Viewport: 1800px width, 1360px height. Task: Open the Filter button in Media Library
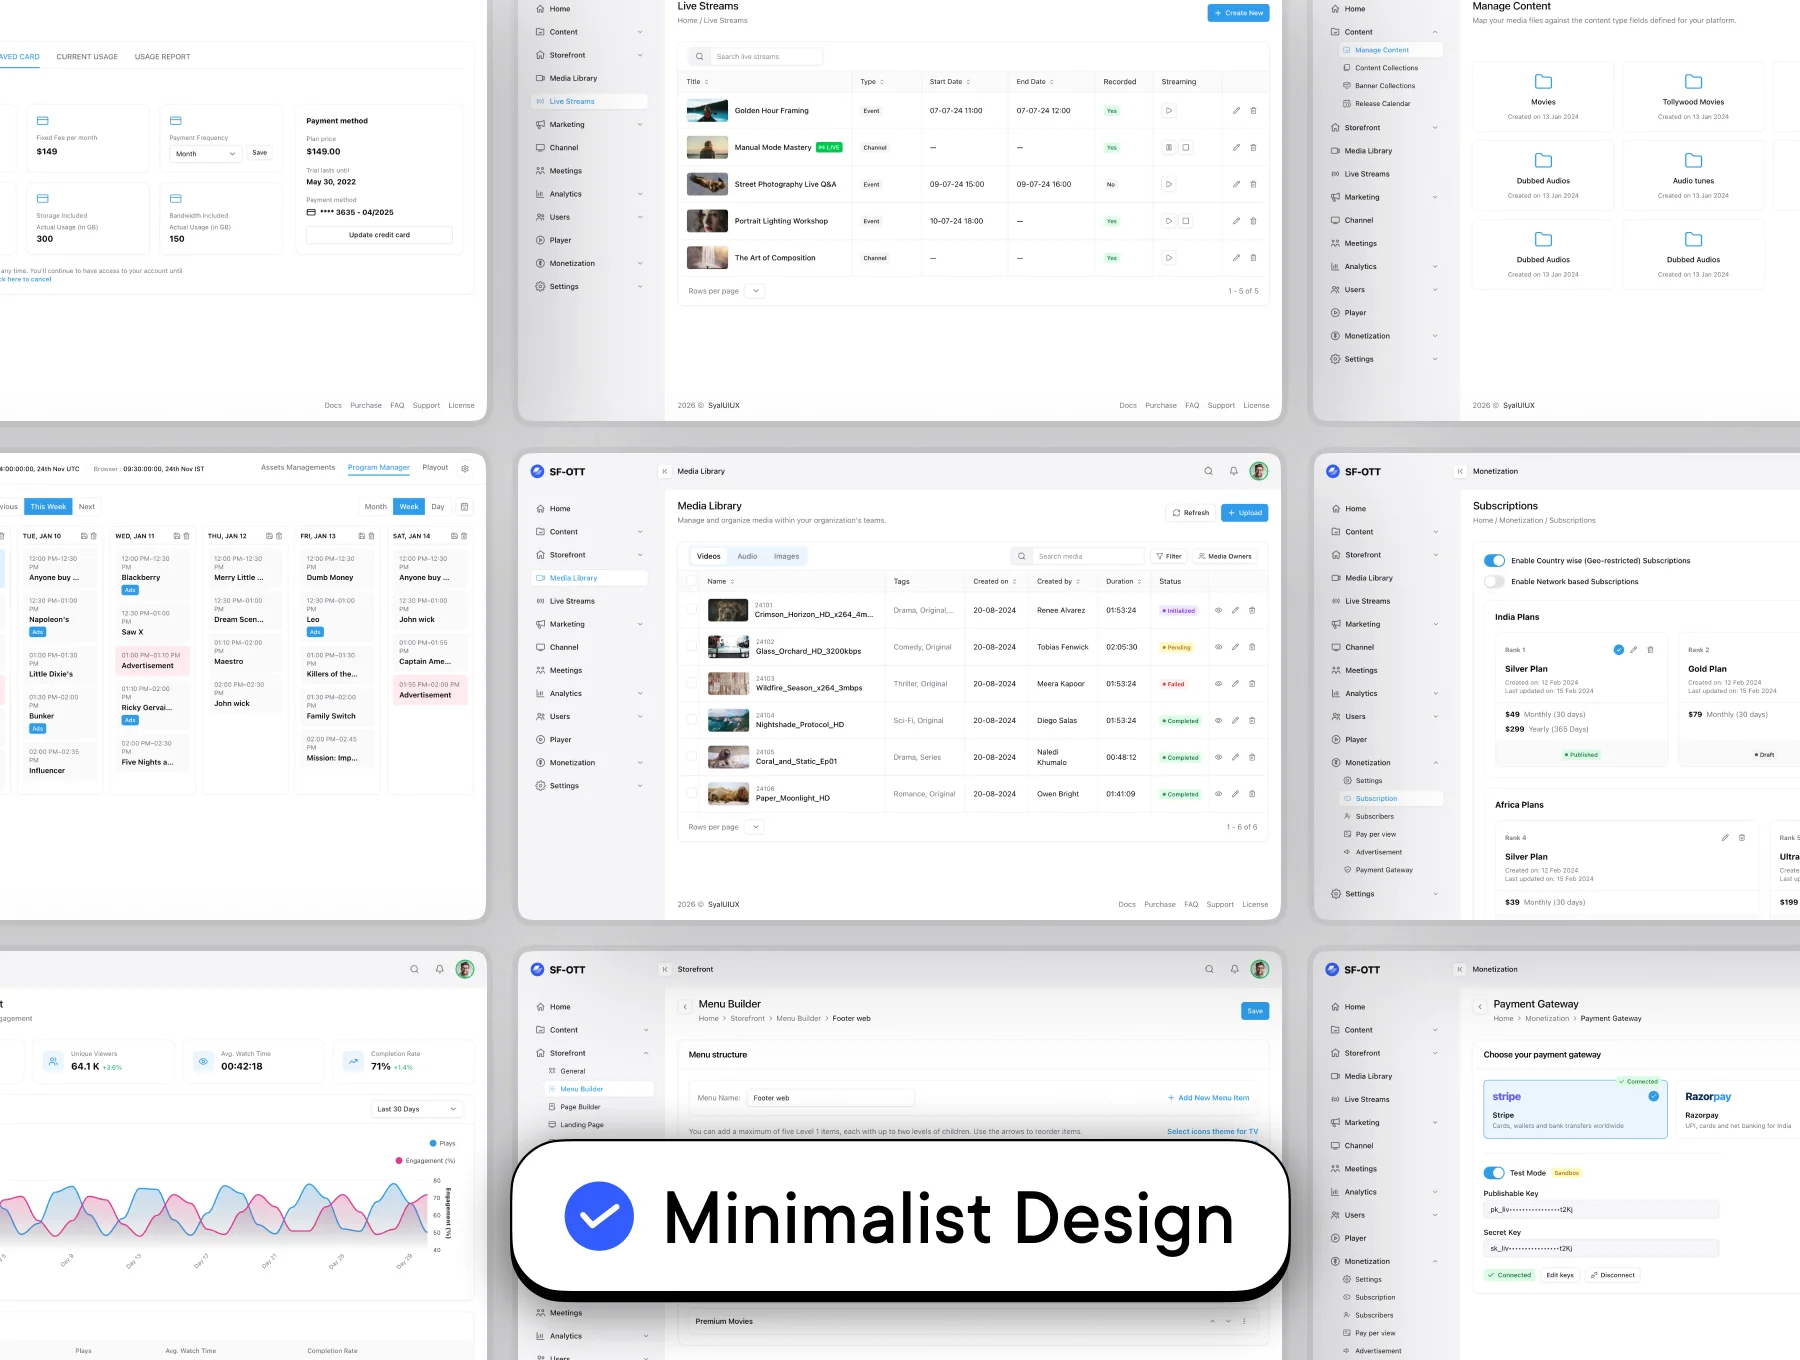click(1168, 556)
